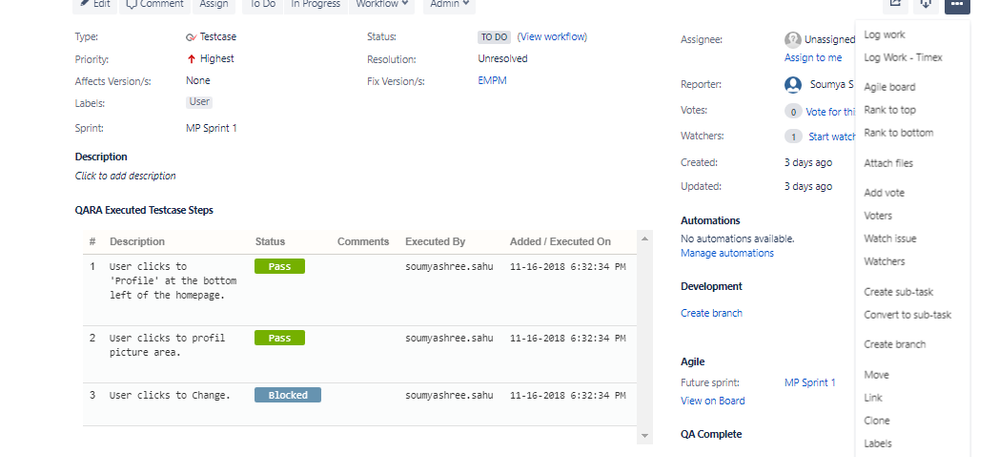Click step 3 text 'User clicks to Change.'
999x457 pixels.
pos(169,395)
